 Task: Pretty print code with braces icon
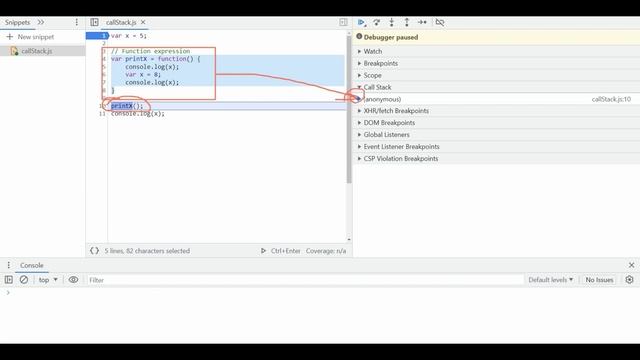coord(94,251)
